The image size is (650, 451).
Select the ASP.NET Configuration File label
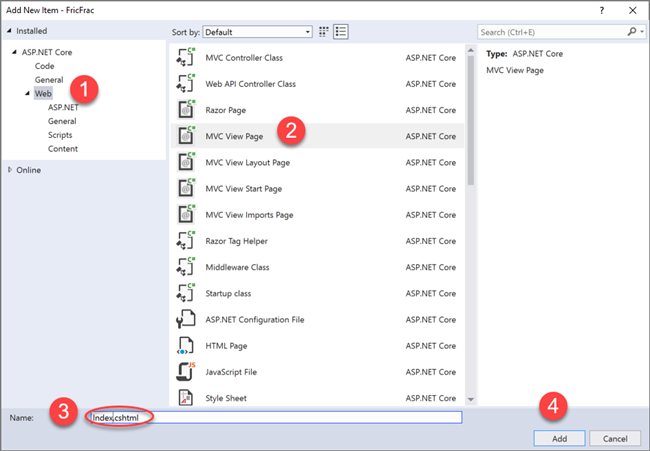pyautogui.click(x=255, y=319)
